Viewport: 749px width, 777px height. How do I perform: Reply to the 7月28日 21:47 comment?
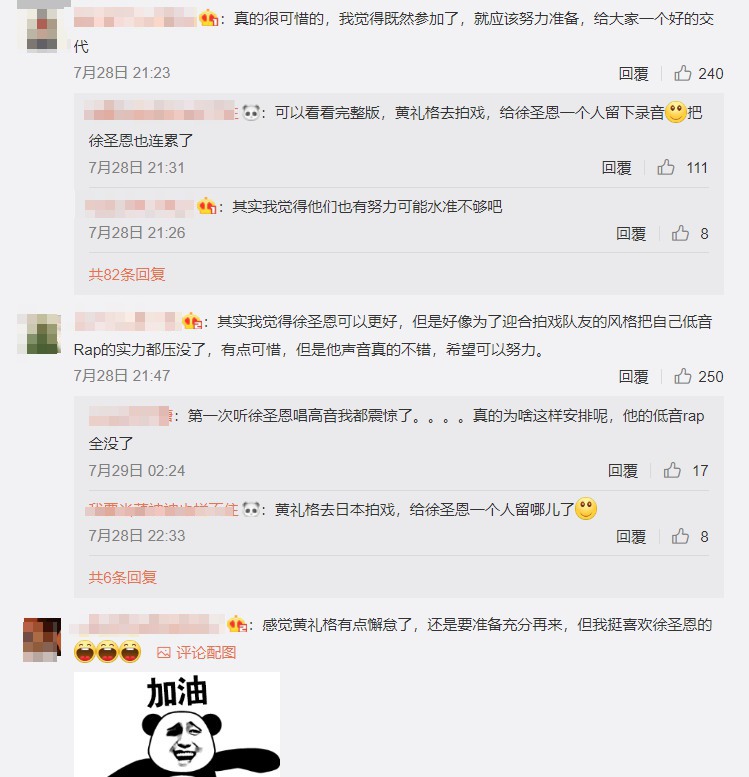tap(634, 377)
